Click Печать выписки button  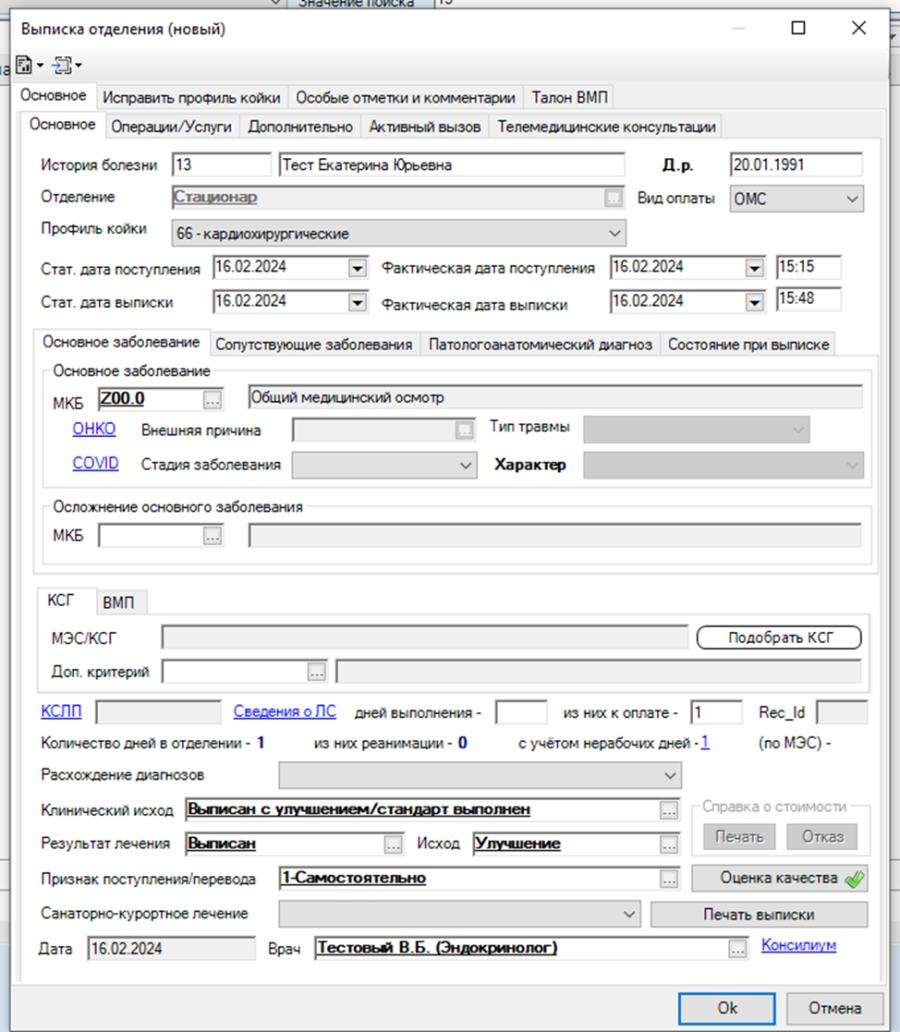[759, 914]
